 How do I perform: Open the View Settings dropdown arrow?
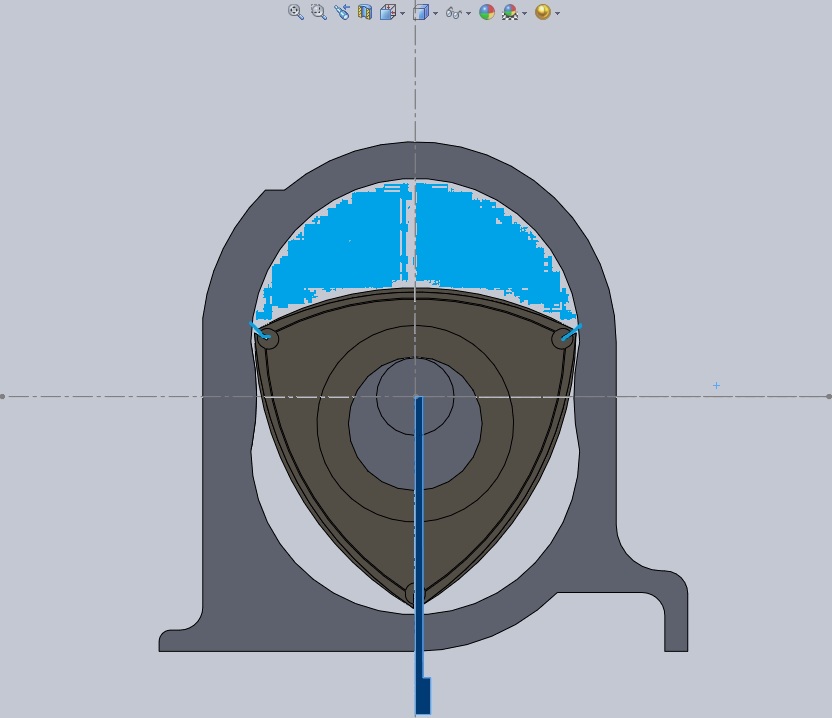click(x=557, y=13)
